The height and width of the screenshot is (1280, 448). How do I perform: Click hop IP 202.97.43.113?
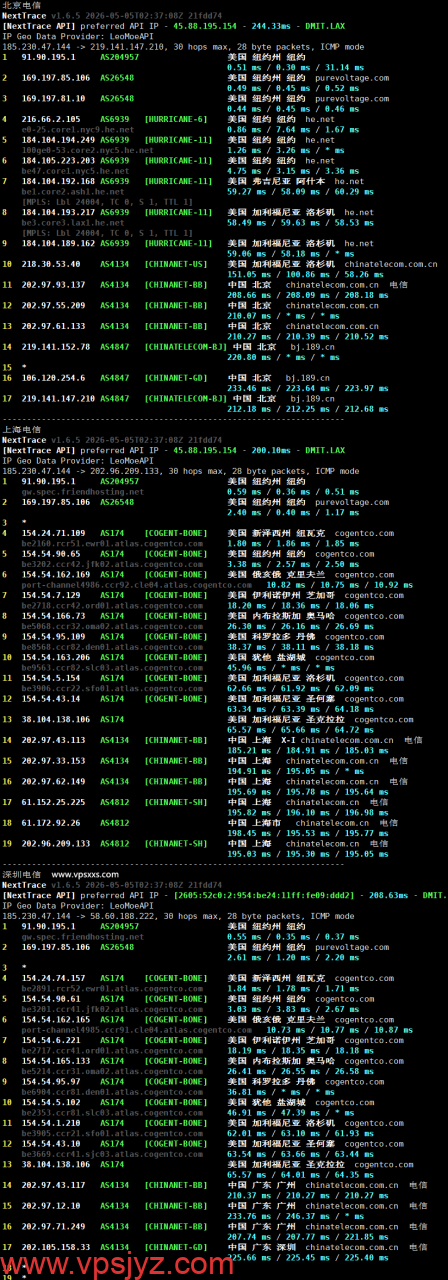tap(52, 740)
